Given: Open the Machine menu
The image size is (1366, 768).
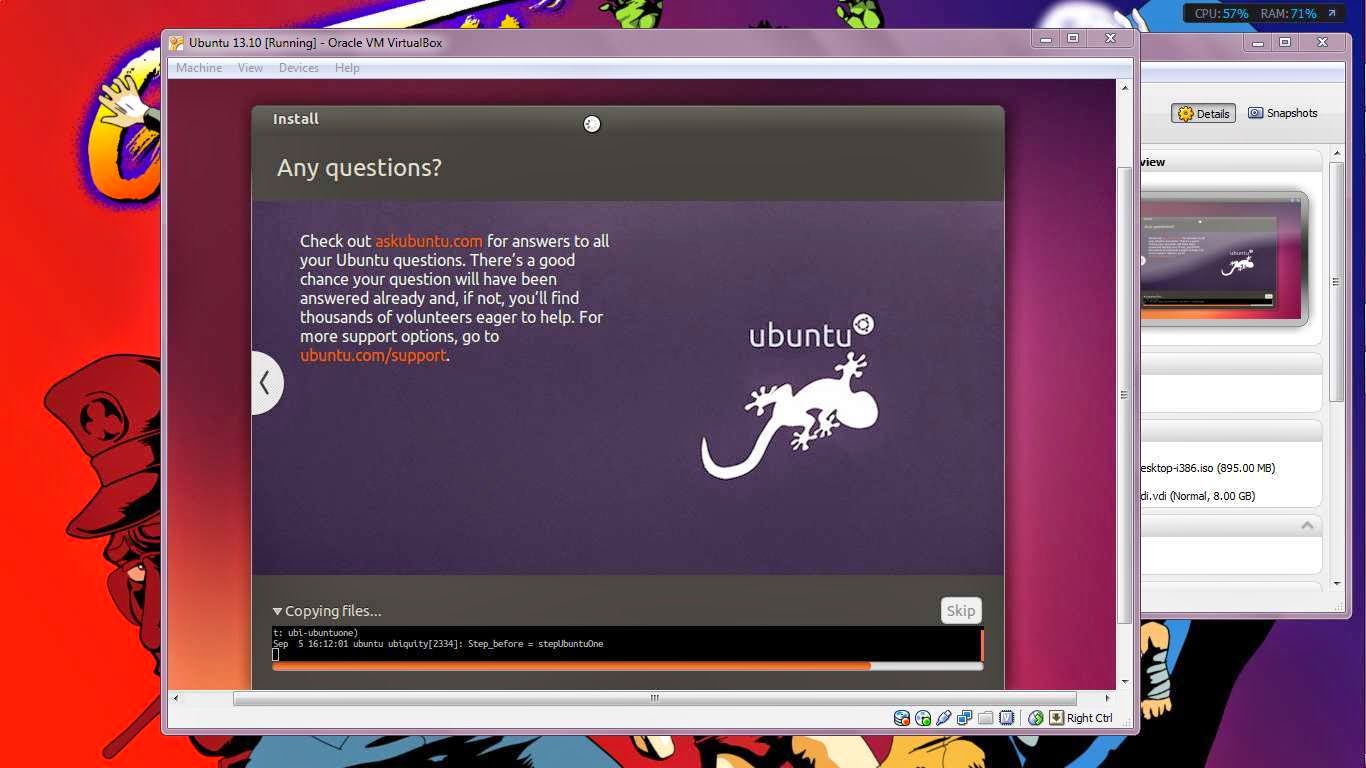Looking at the screenshot, I should 199,68.
